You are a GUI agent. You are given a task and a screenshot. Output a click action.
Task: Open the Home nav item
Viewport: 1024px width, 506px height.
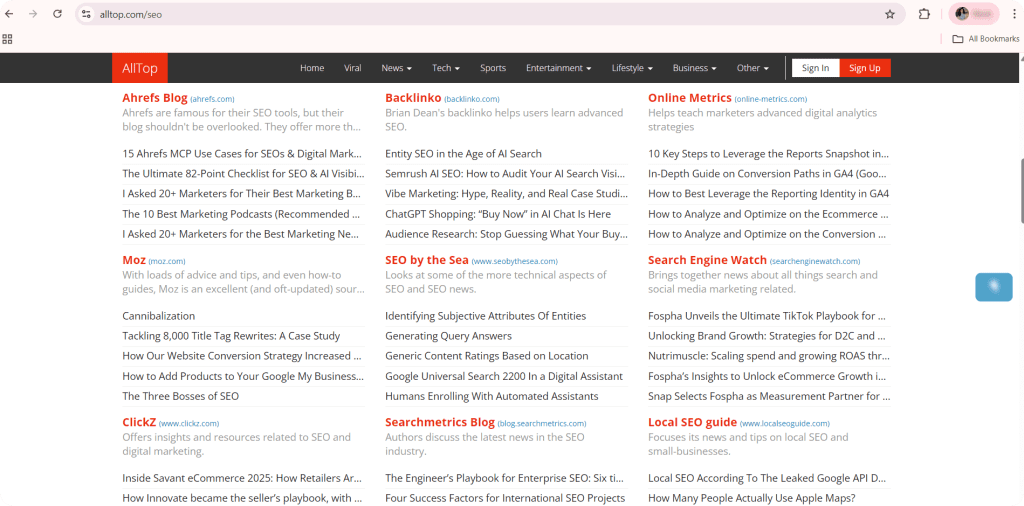[x=312, y=68]
